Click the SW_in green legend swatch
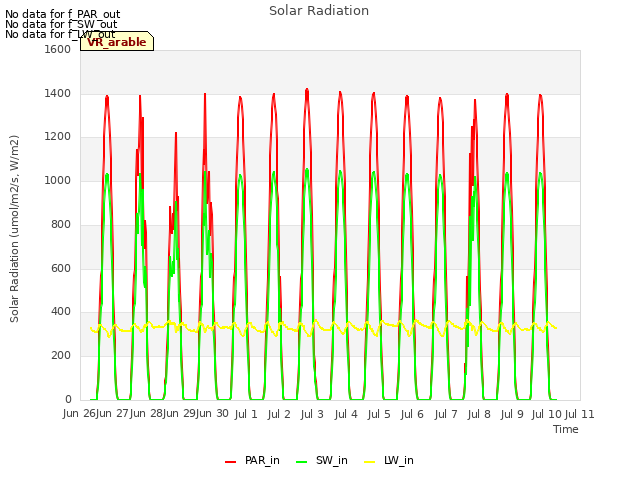Image resolution: width=640 pixels, height=480 pixels. click(x=301, y=462)
